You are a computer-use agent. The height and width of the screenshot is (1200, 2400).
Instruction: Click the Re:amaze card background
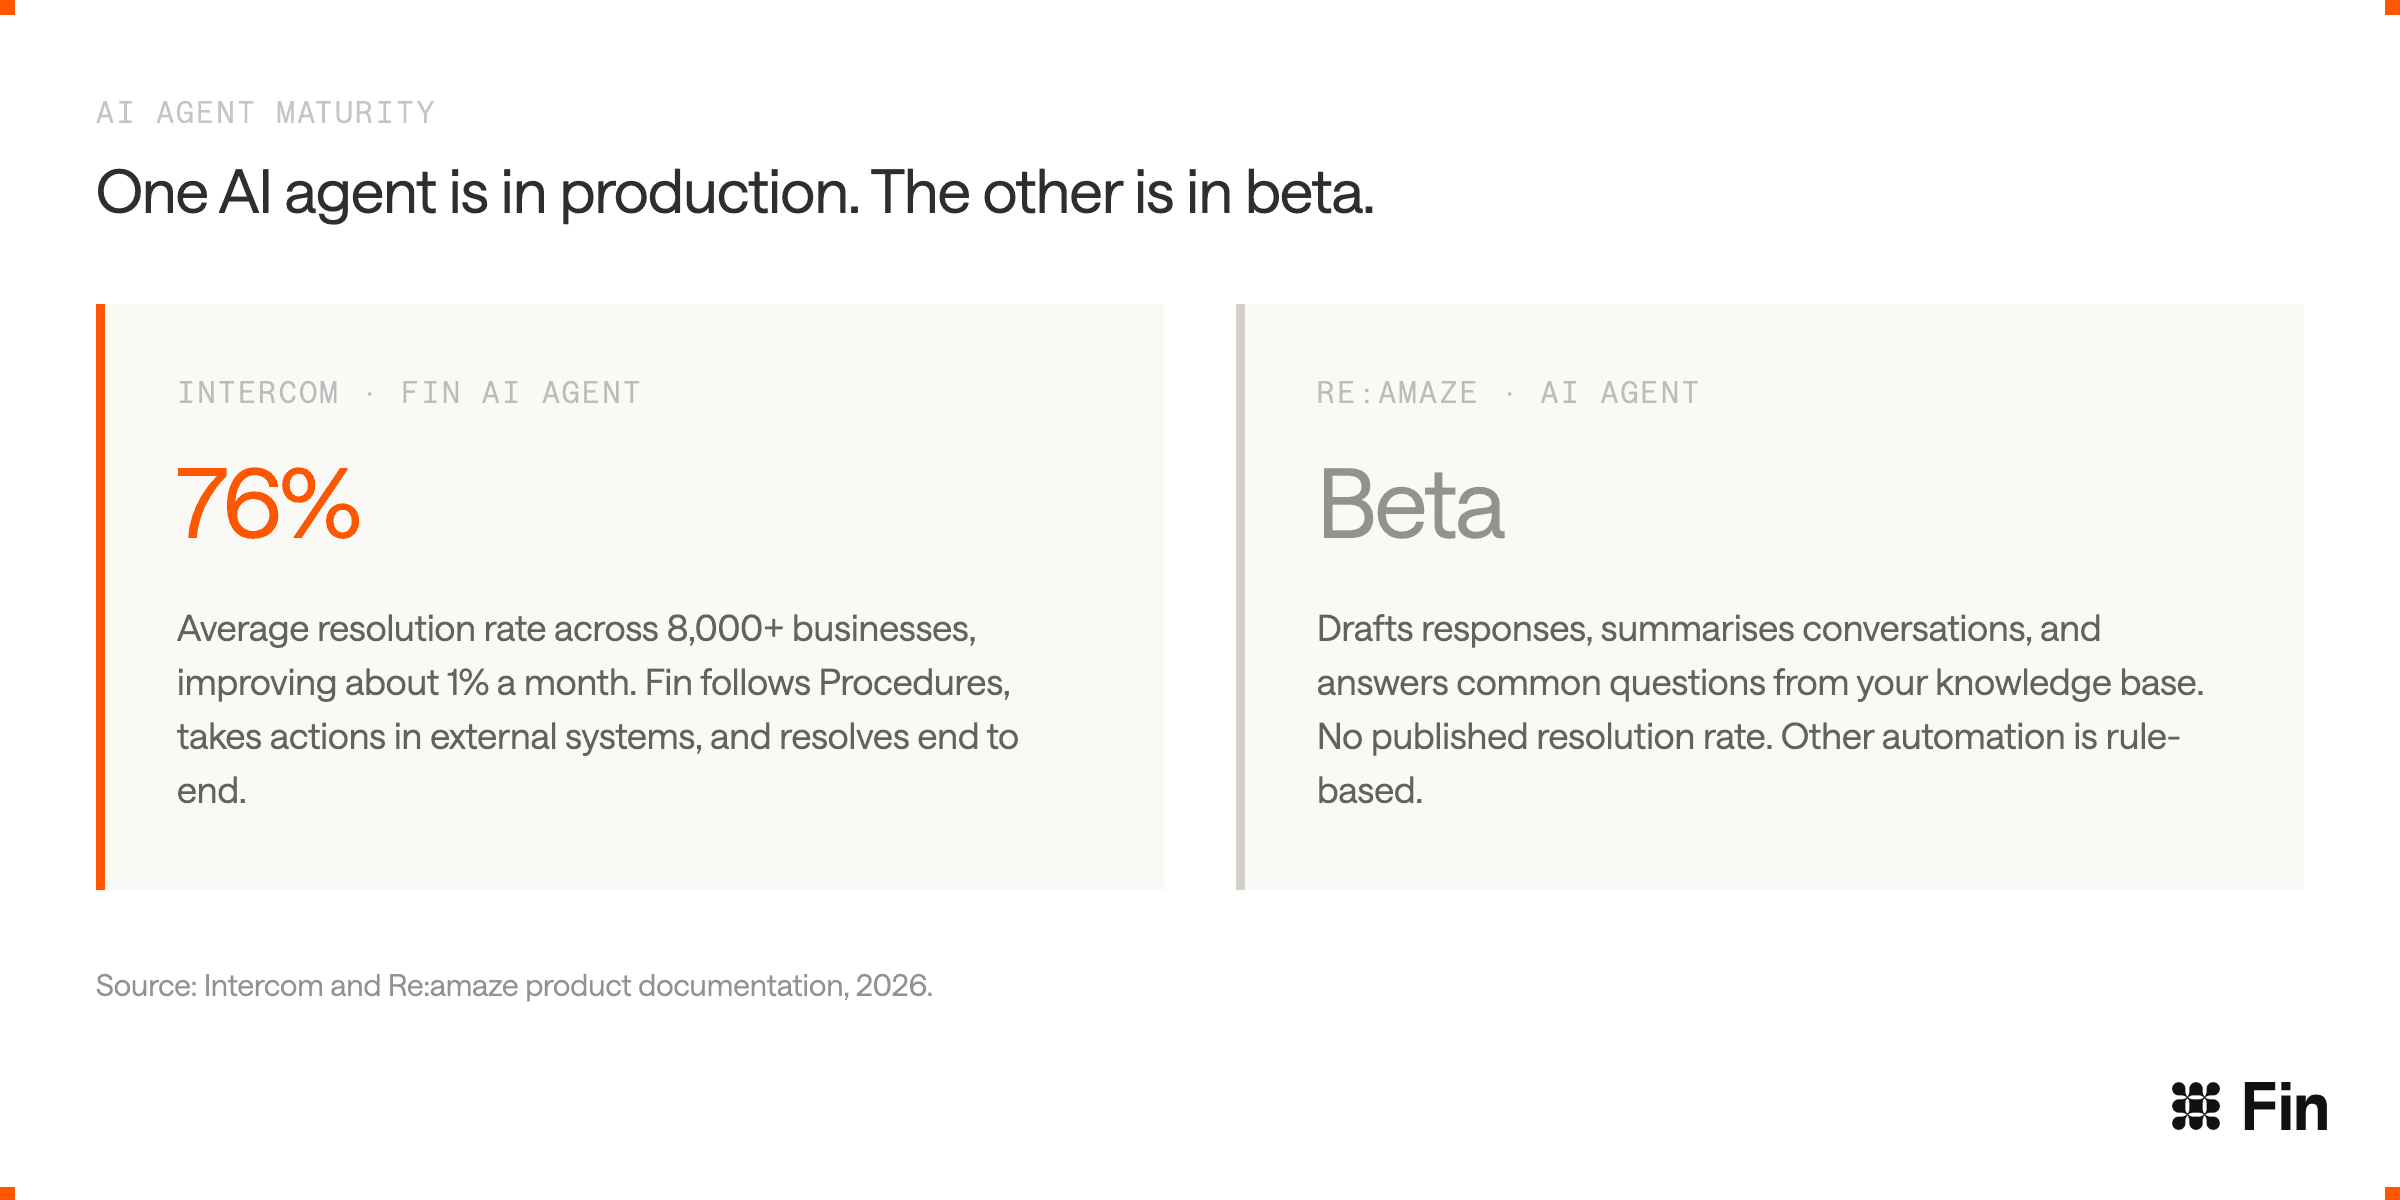[x=1774, y=597]
